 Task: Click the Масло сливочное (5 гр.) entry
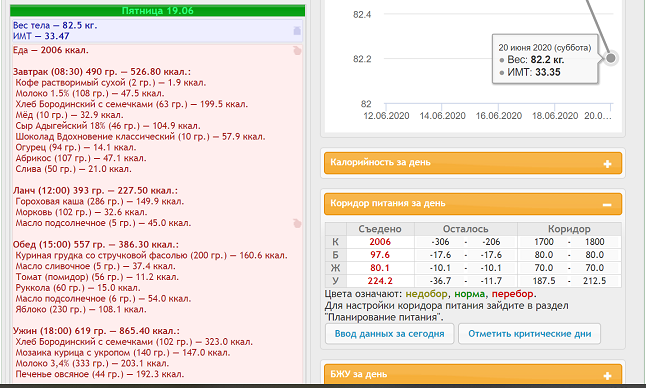95,266
